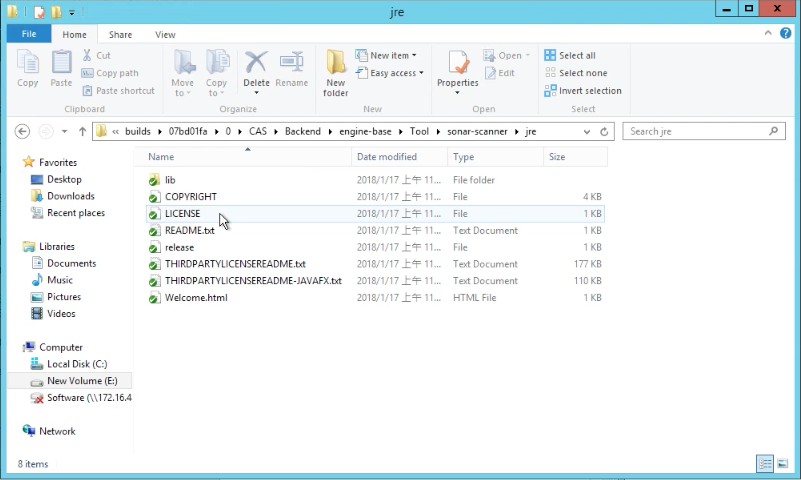Open the Properties dropdown arrow

458,93
